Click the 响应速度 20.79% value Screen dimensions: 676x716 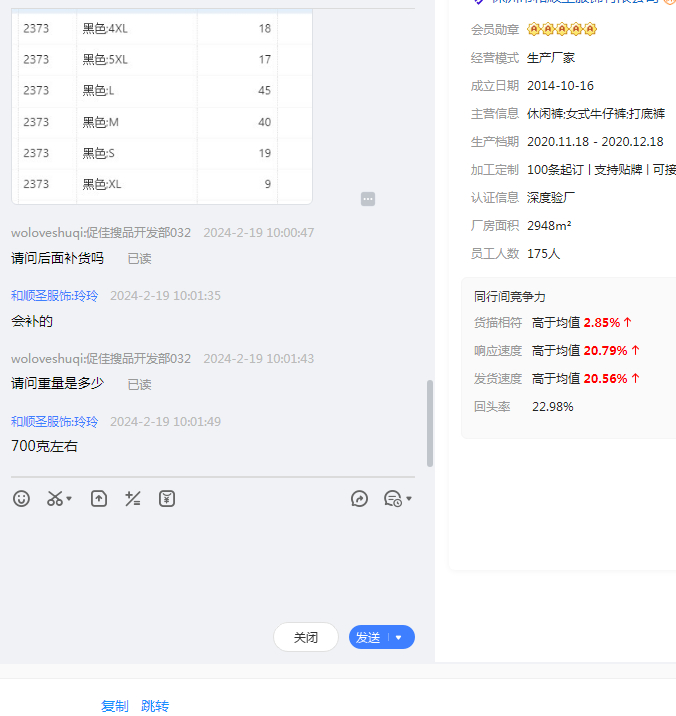click(x=605, y=351)
